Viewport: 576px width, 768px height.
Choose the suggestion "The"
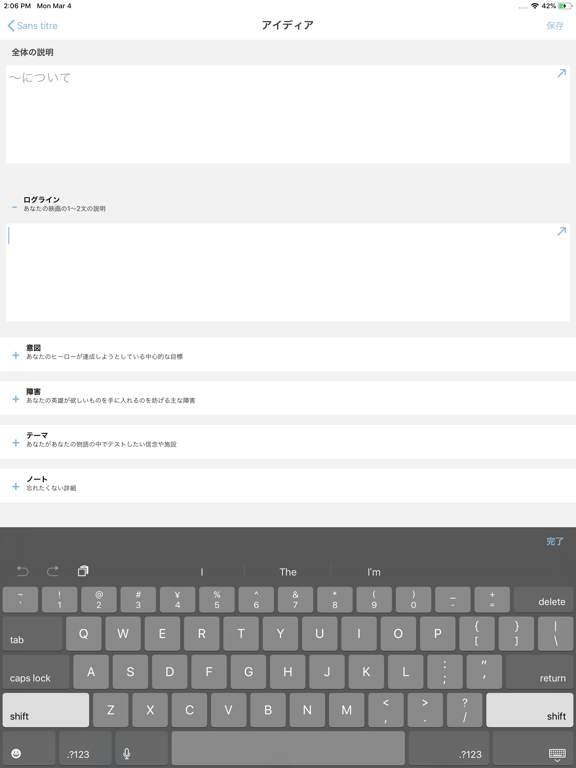[288, 572]
